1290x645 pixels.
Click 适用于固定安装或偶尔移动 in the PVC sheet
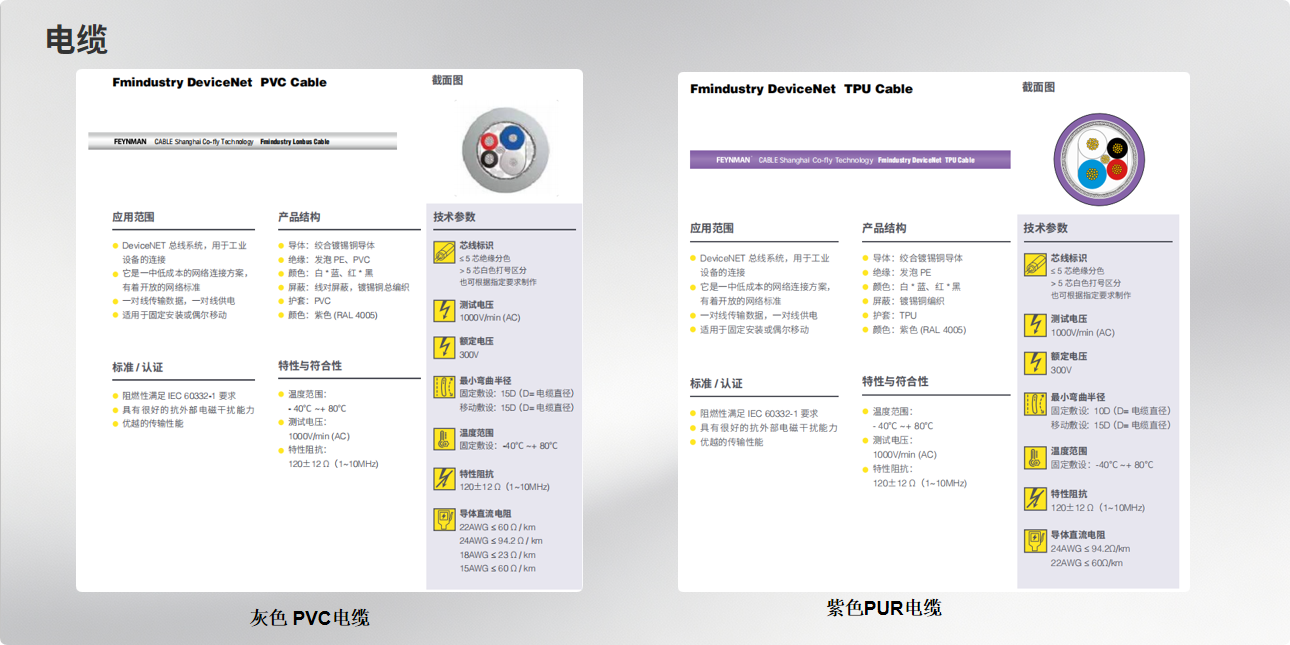click(x=174, y=315)
